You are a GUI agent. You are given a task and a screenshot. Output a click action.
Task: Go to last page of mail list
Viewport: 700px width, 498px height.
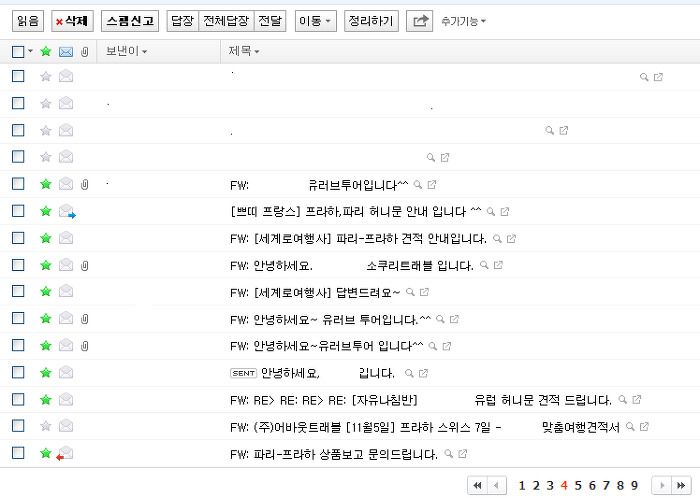coord(681,486)
